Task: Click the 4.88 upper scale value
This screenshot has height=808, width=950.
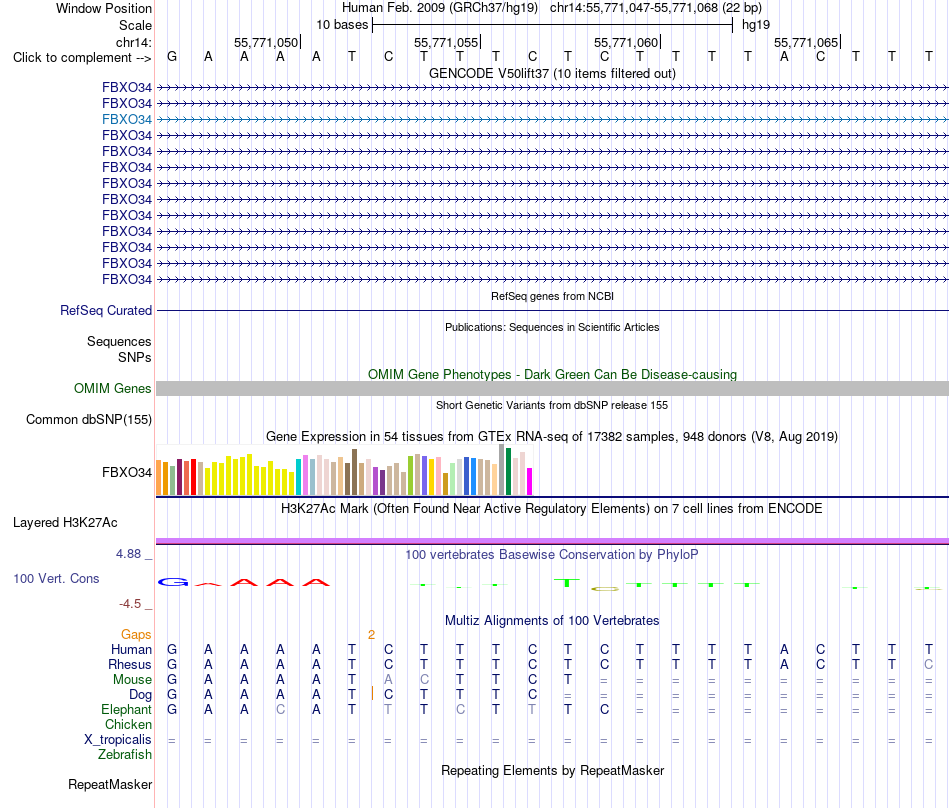Action: click(128, 554)
